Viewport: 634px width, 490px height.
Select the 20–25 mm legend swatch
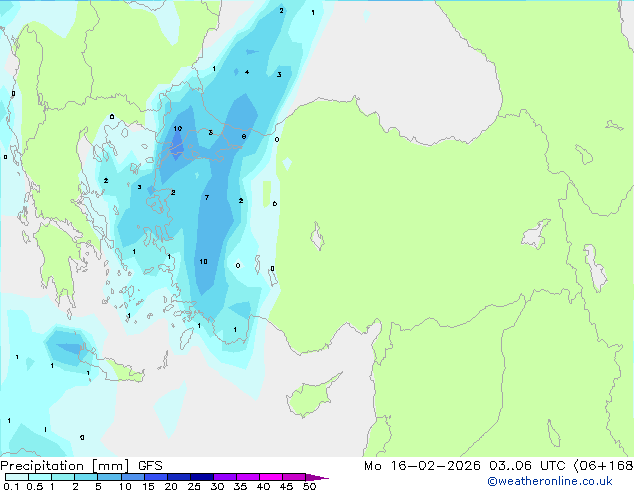[x=178, y=477]
